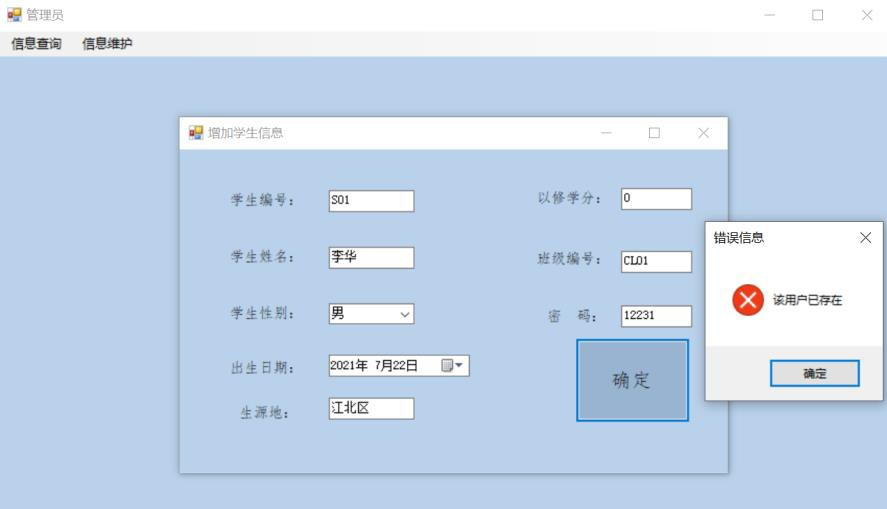Click the 管理员 window title icon

[x=14, y=15]
